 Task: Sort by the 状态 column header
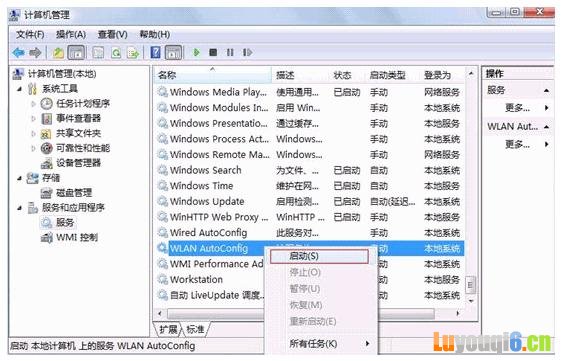pos(348,75)
